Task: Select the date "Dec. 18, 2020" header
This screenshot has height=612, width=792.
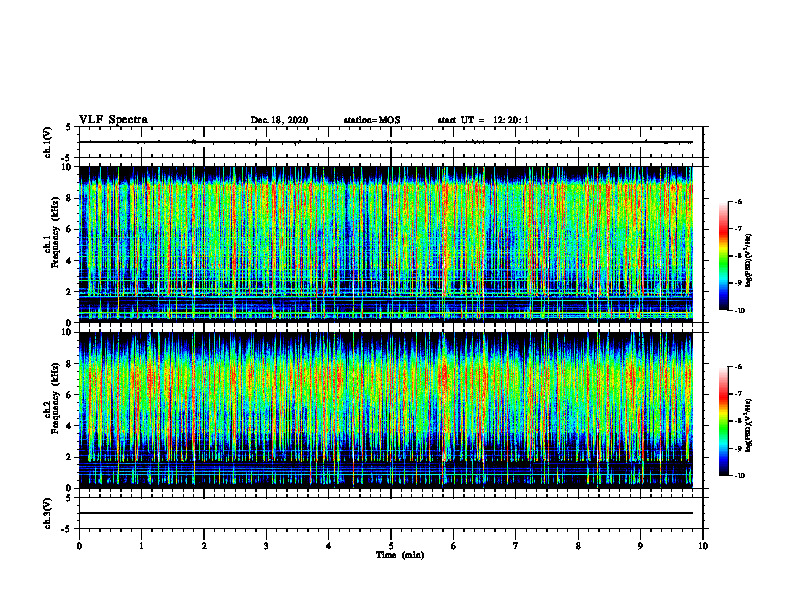Action: click(279, 120)
